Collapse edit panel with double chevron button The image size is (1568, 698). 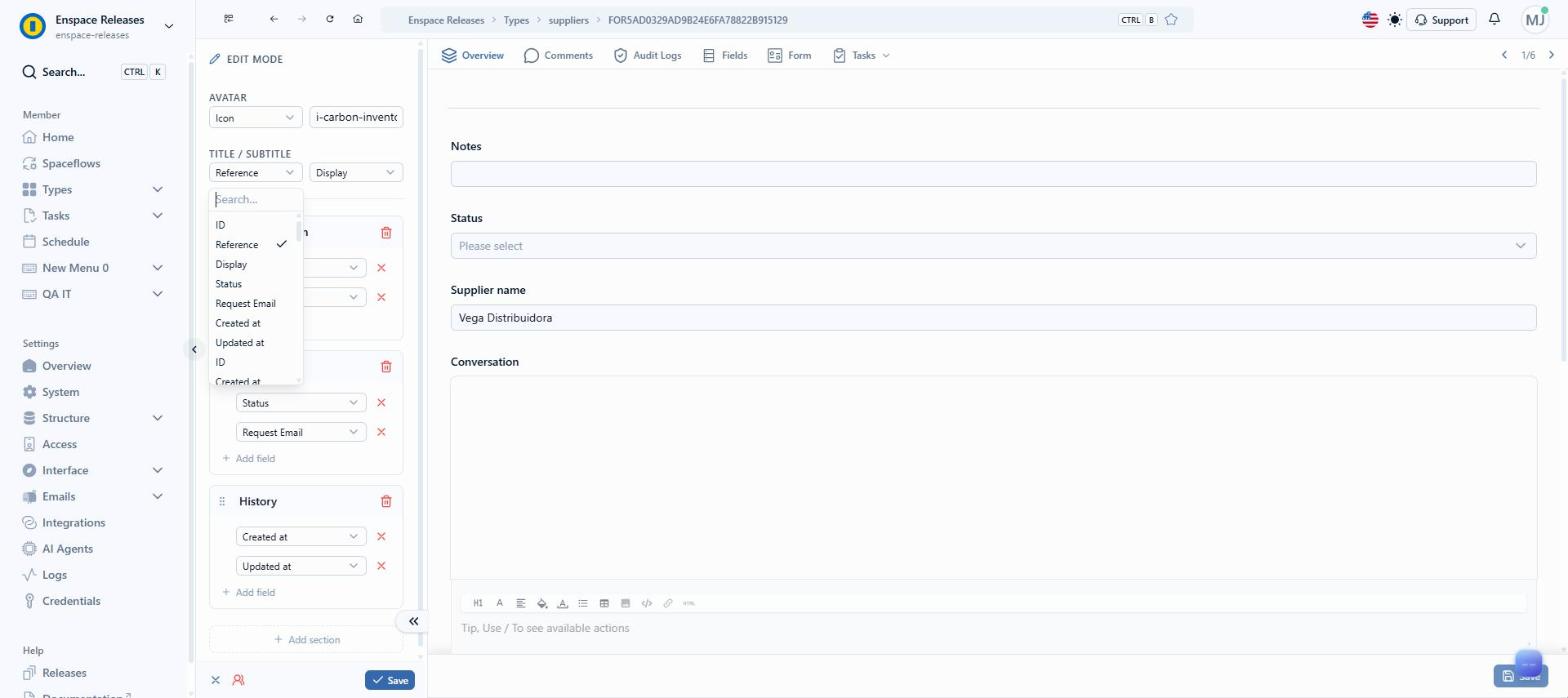(x=413, y=621)
